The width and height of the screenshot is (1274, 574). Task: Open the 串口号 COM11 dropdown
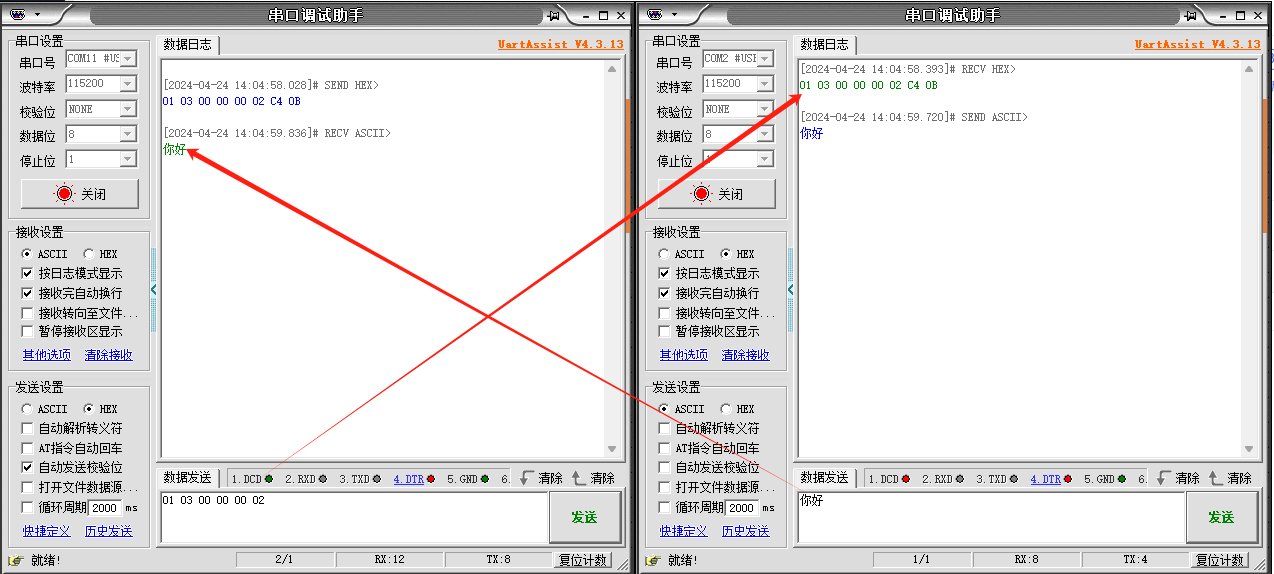127,59
